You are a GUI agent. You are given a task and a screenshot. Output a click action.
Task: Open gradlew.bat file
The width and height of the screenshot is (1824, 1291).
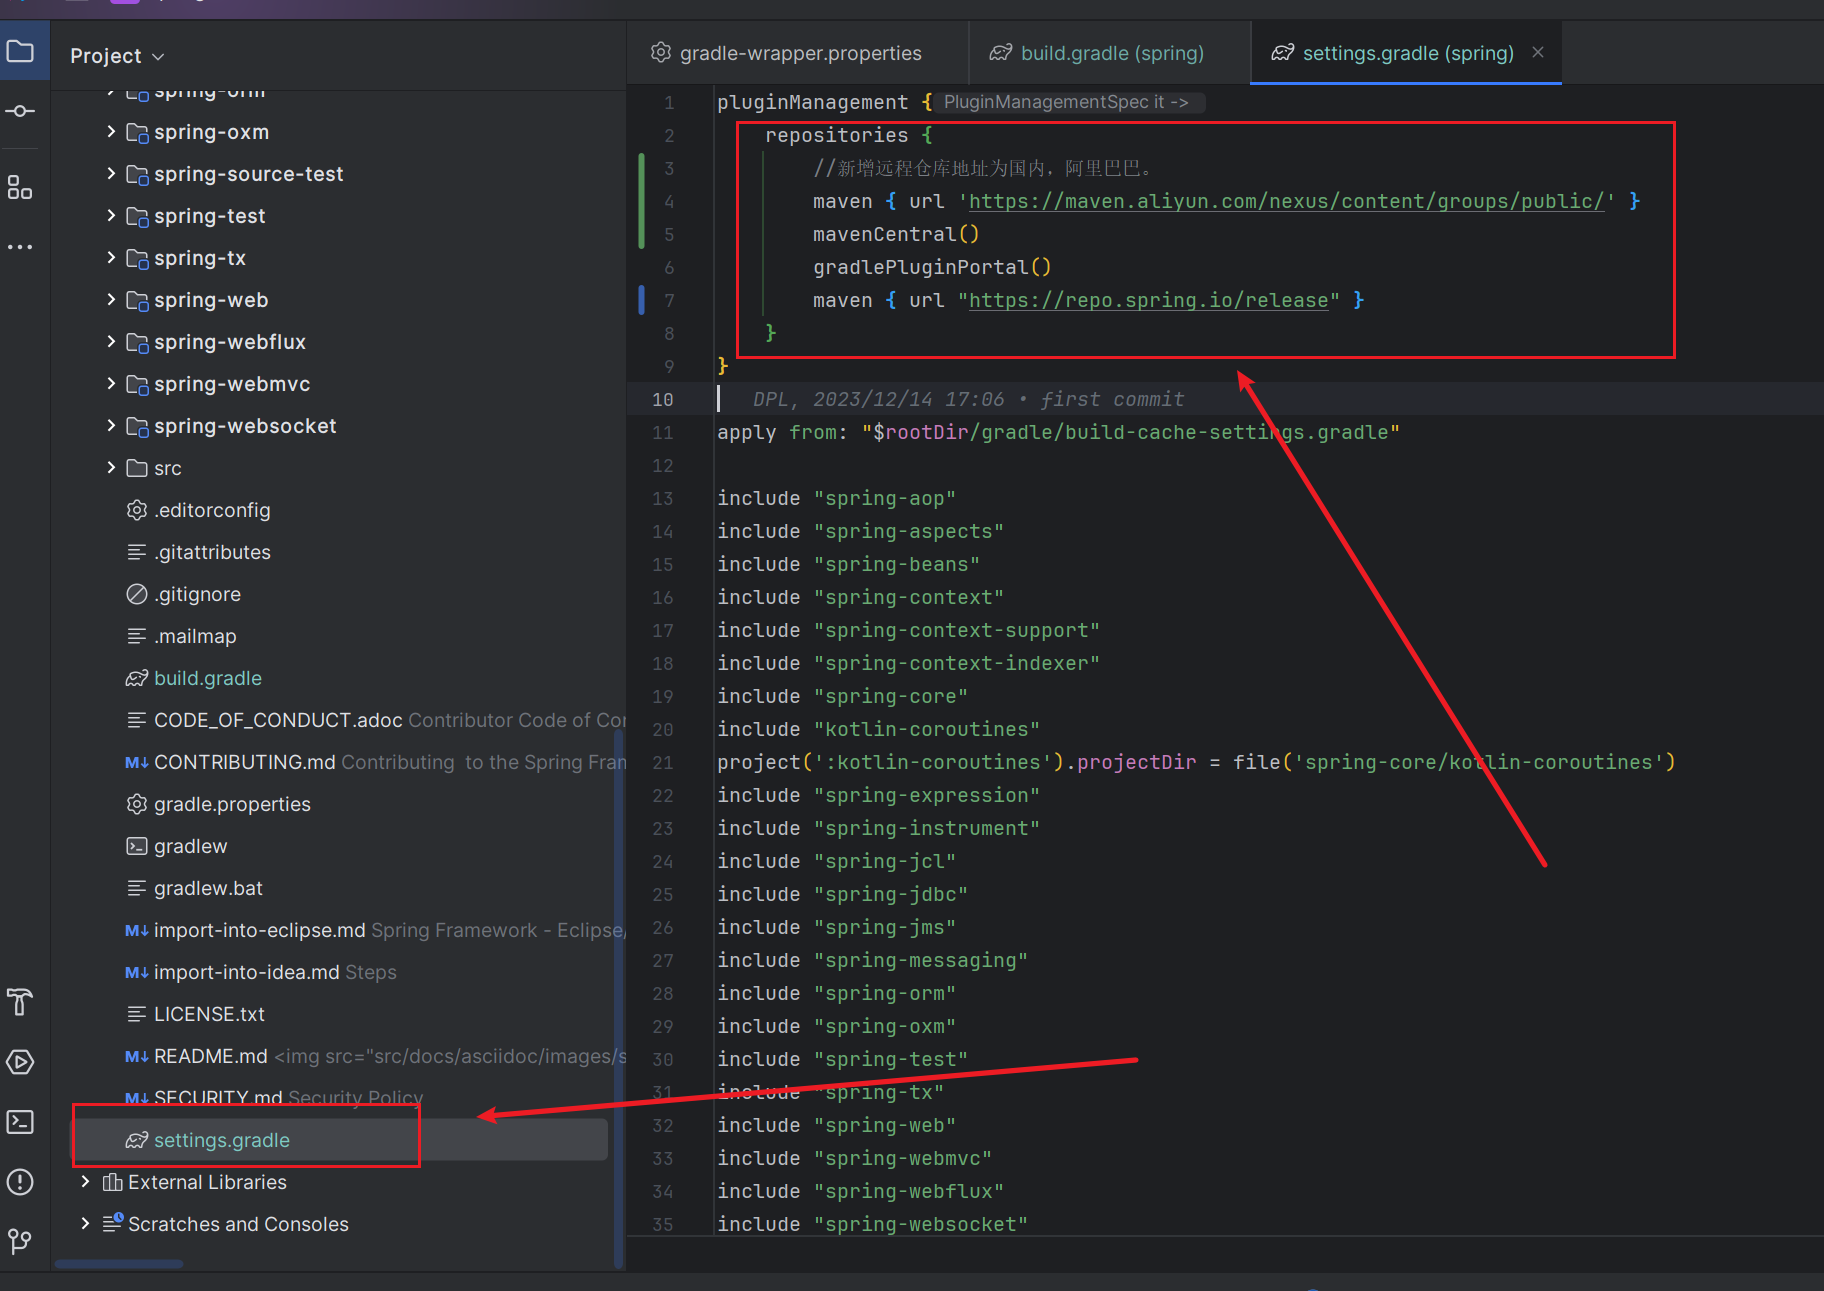(208, 888)
